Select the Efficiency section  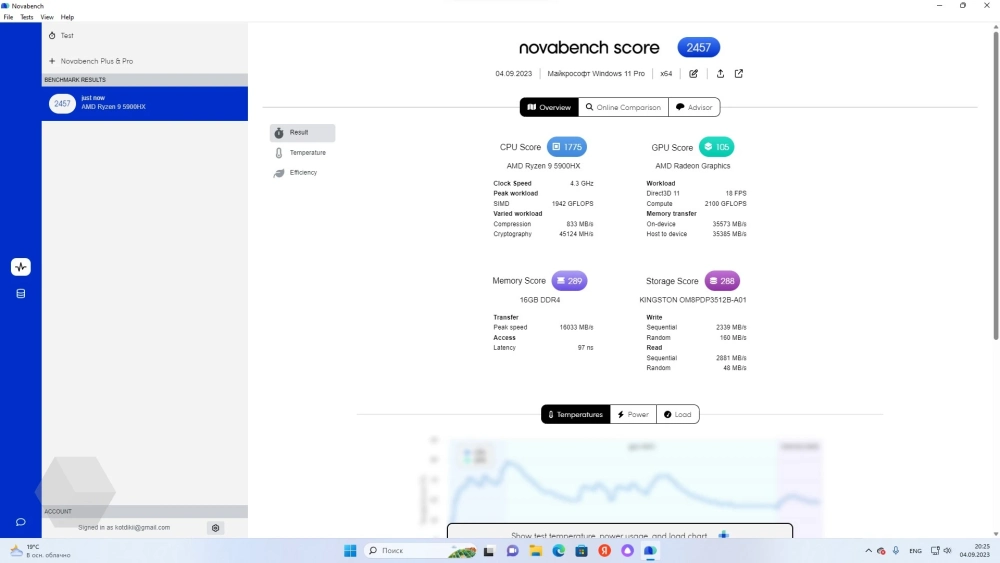302,173
